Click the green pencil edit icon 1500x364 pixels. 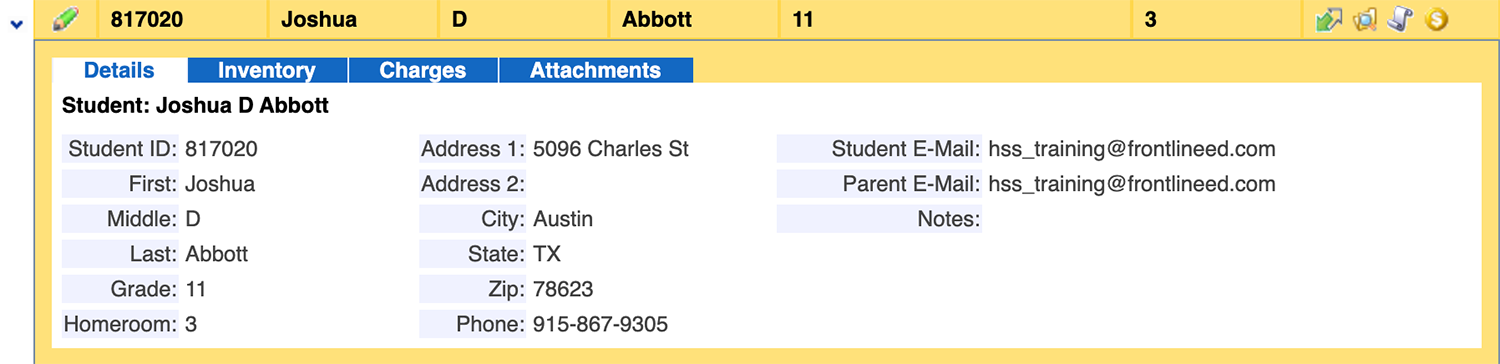(x=66, y=19)
